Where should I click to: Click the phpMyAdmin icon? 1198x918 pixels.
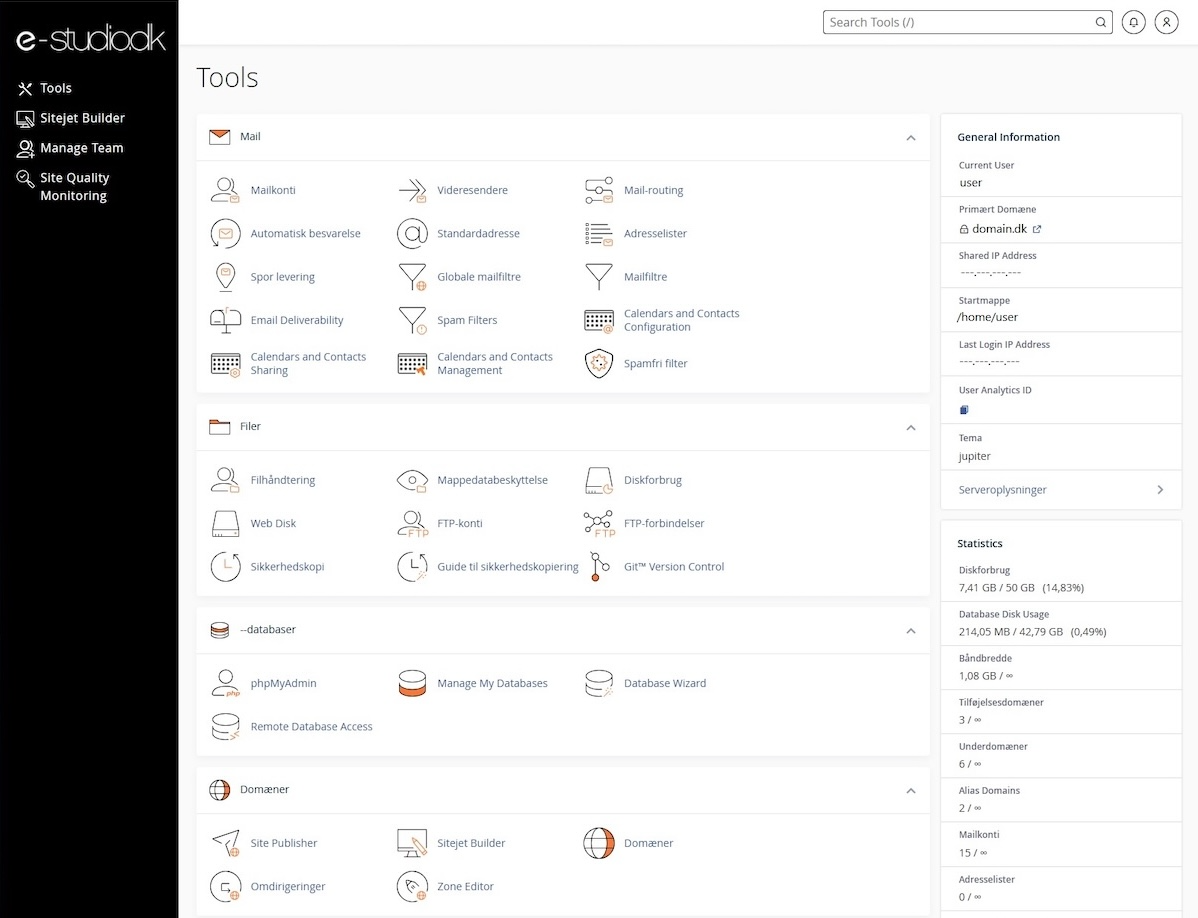[225, 683]
